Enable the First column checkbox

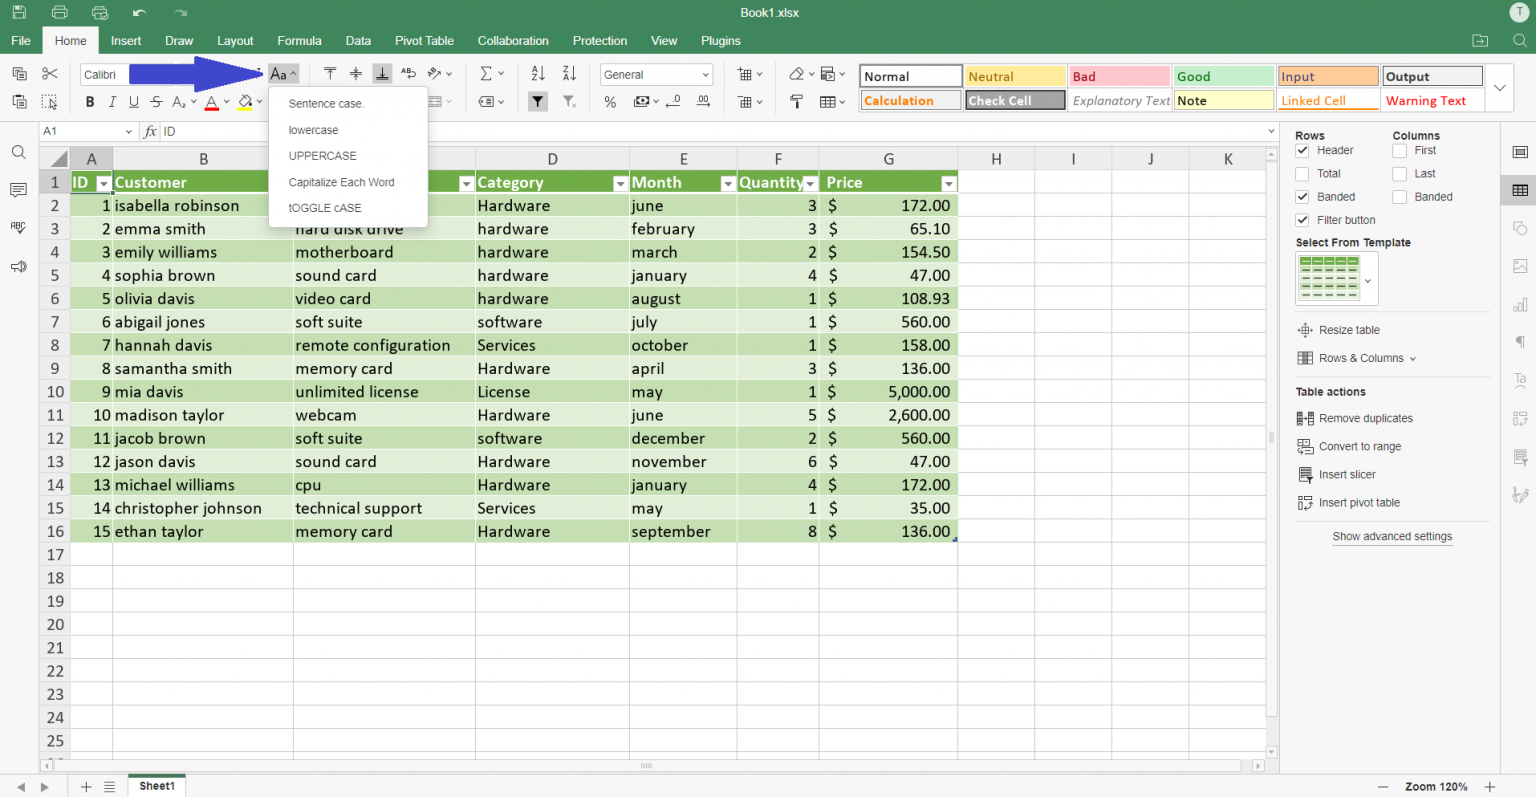pyautogui.click(x=1399, y=149)
